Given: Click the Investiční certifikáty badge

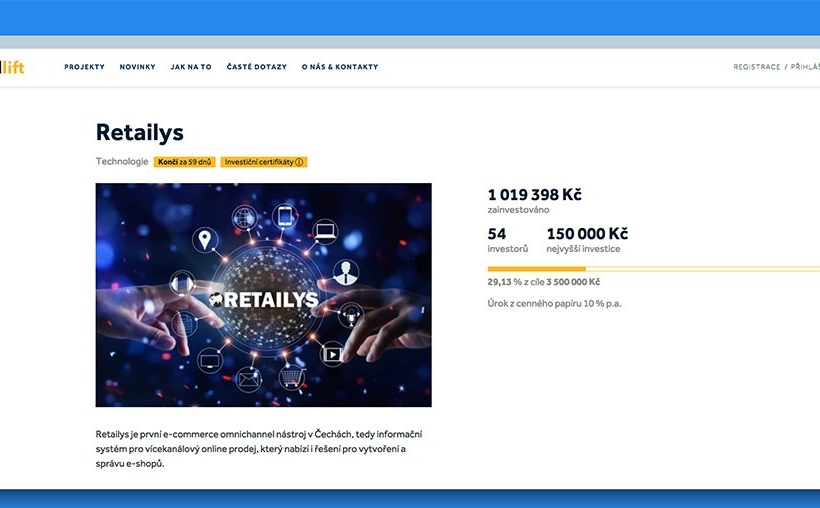Looking at the screenshot, I should click(x=264, y=162).
